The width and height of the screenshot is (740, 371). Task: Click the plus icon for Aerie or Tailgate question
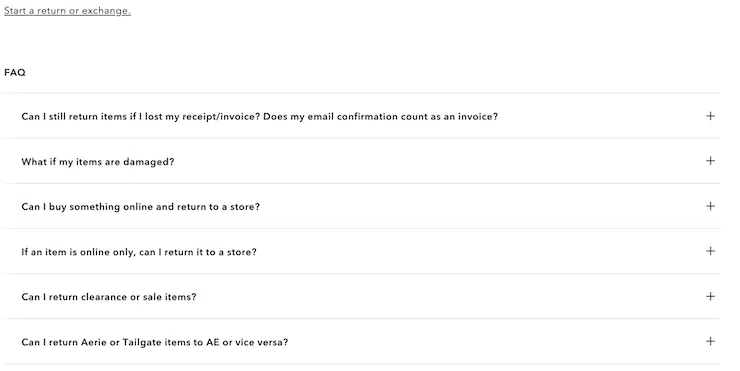point(710,341)
